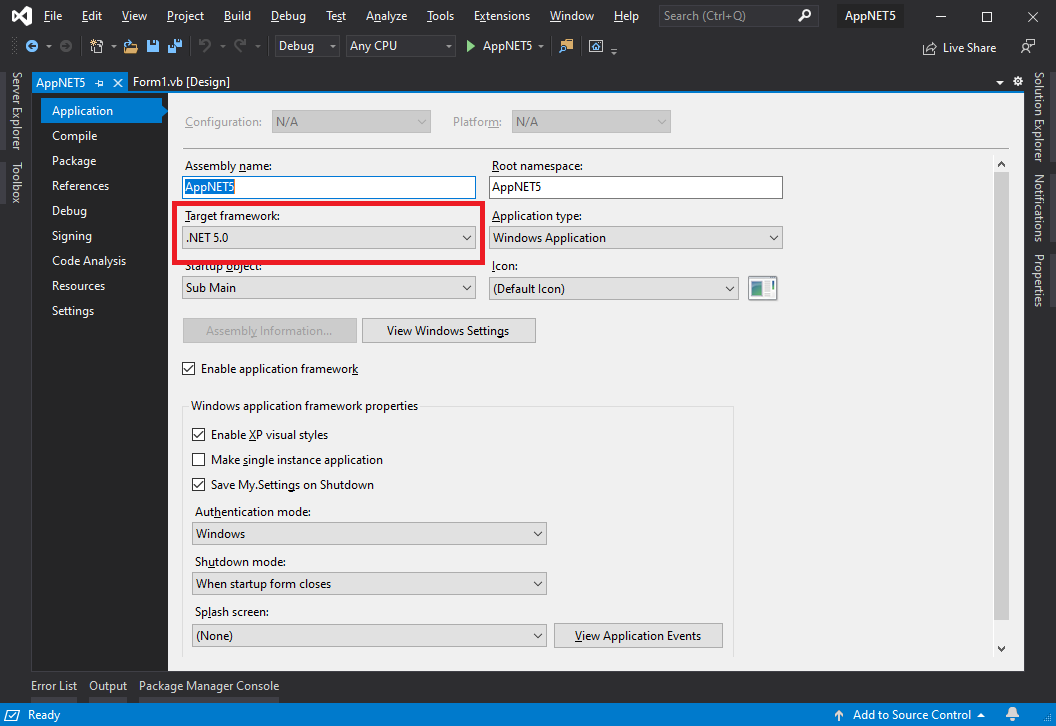1056x726 pixels.
Task: Open the Target framework dropdown
Action: click(329, 238)
